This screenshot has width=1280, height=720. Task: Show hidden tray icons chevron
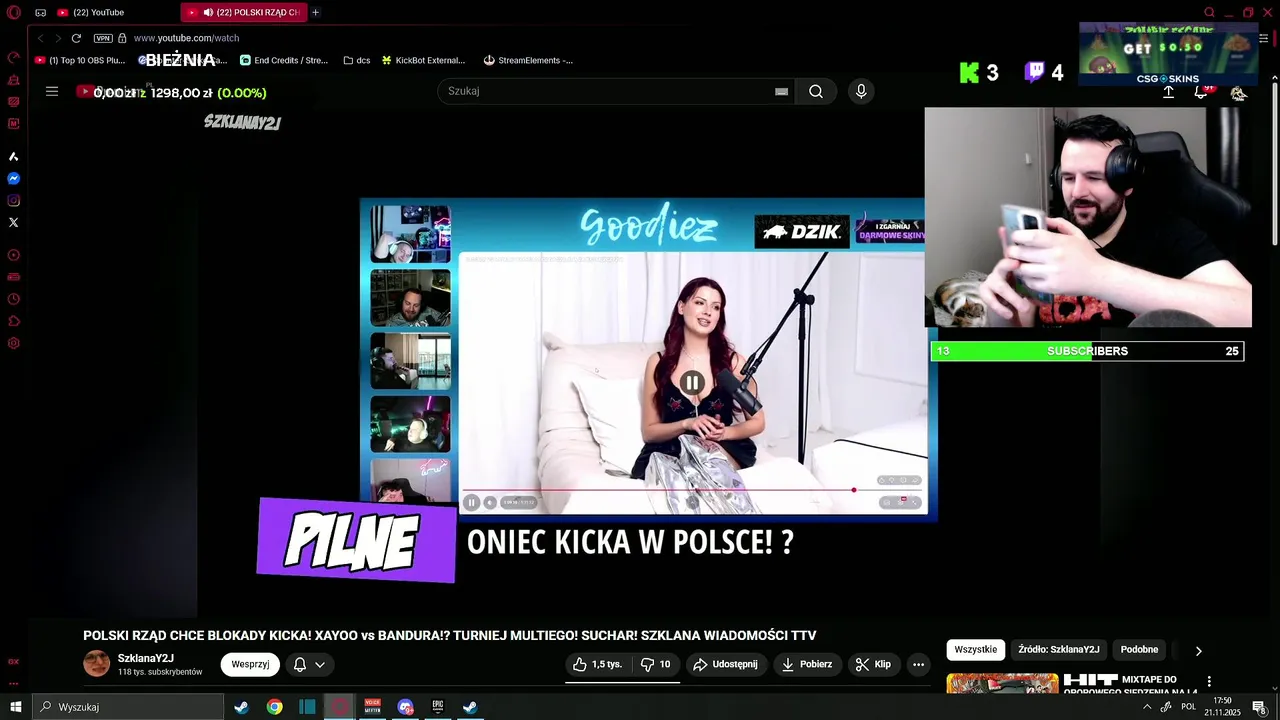coord(1146,707)
